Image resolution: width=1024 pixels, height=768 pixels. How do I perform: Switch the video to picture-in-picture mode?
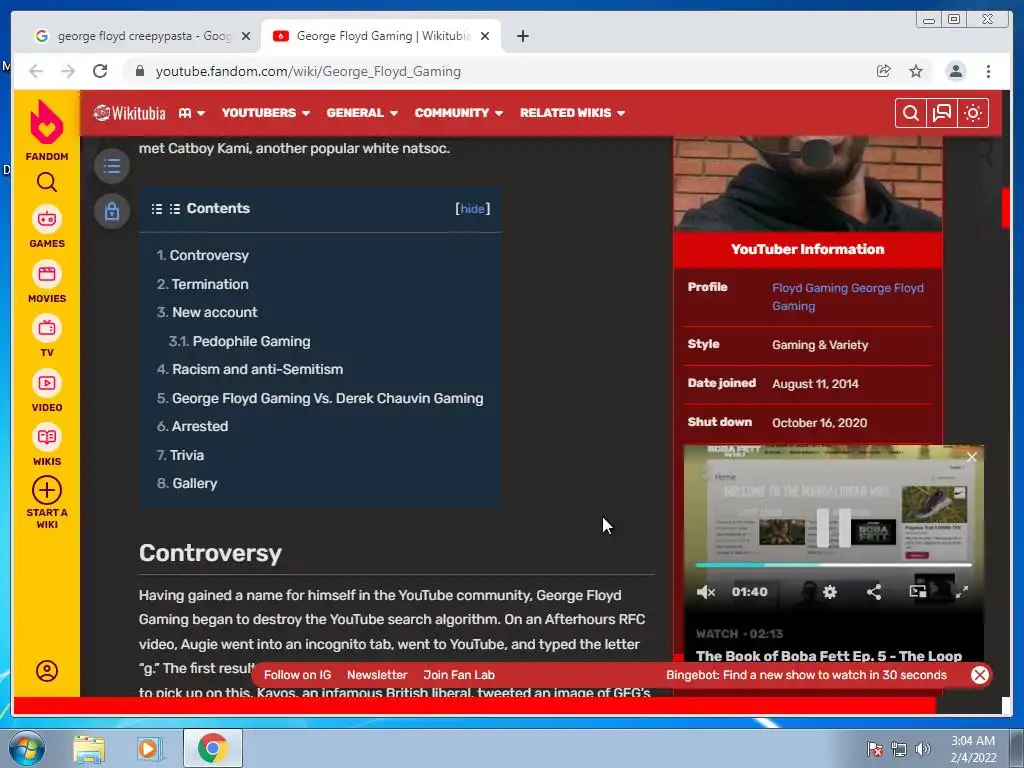[918, 592]
